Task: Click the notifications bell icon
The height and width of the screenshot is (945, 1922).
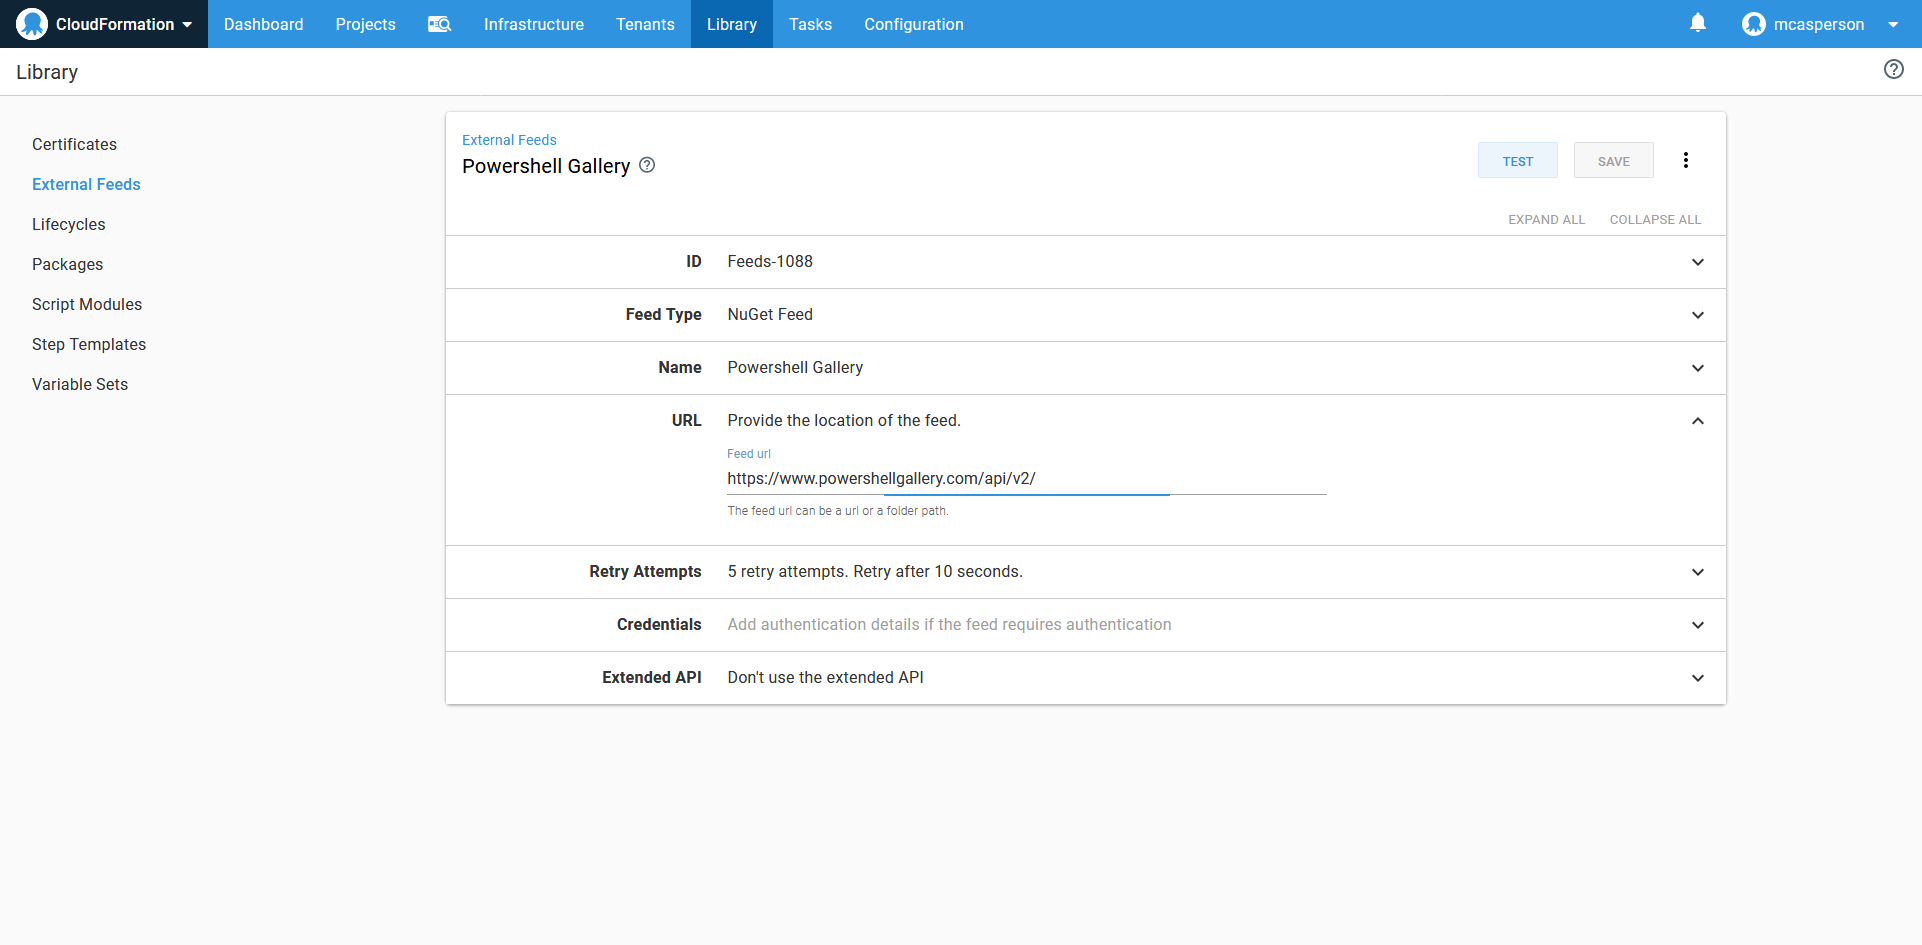Action: pos(1697,23)
